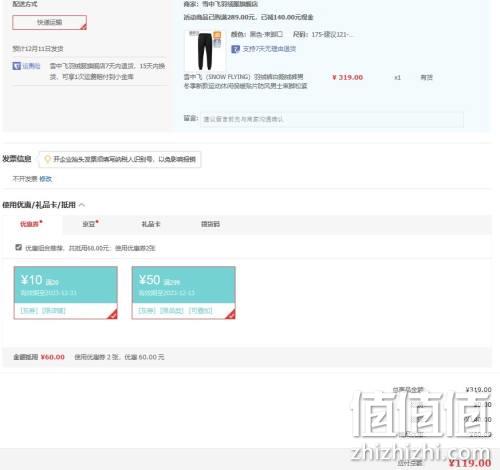
Task: Open the 领货码 tab
Action: point(210,224)
